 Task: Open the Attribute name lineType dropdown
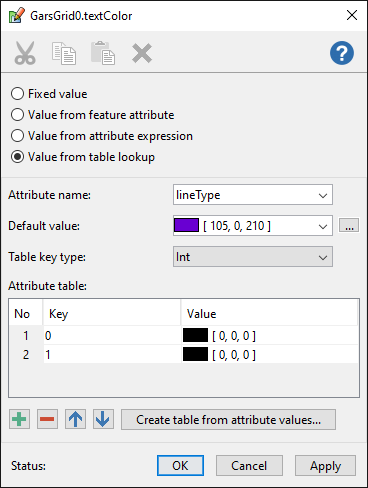(253, 195)
